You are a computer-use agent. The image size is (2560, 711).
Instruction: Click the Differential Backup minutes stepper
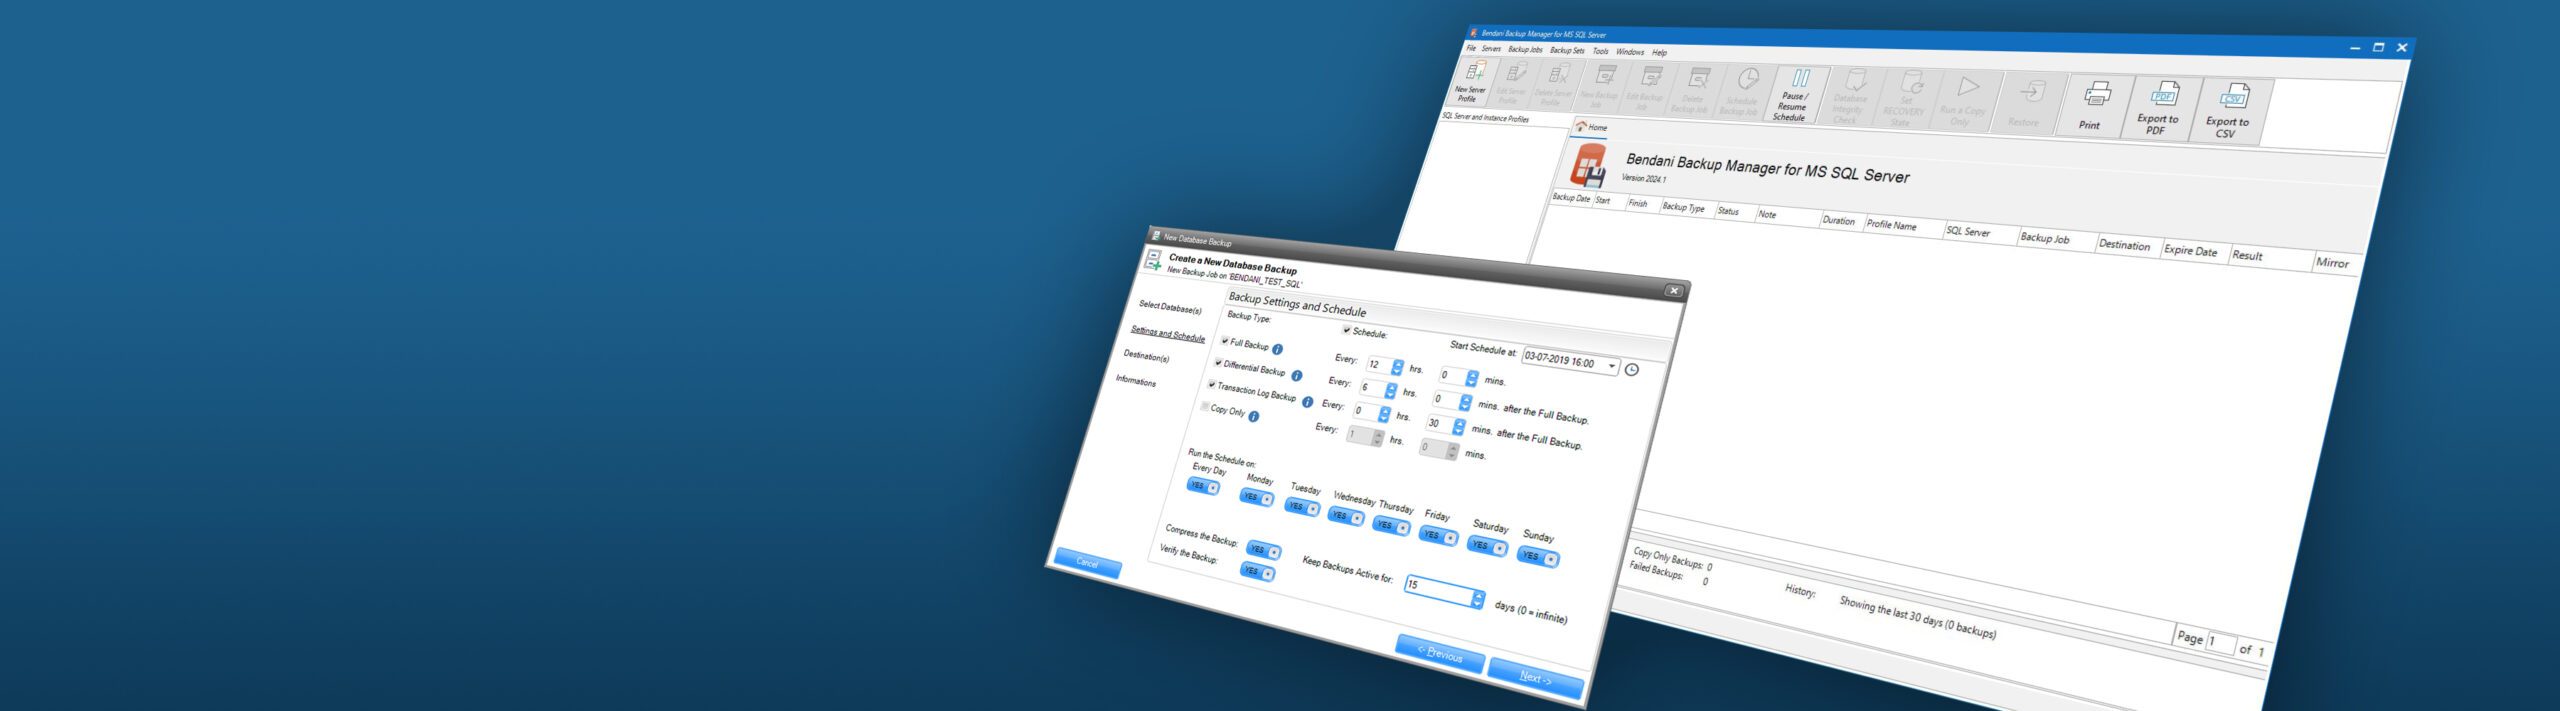point(1465,402)
